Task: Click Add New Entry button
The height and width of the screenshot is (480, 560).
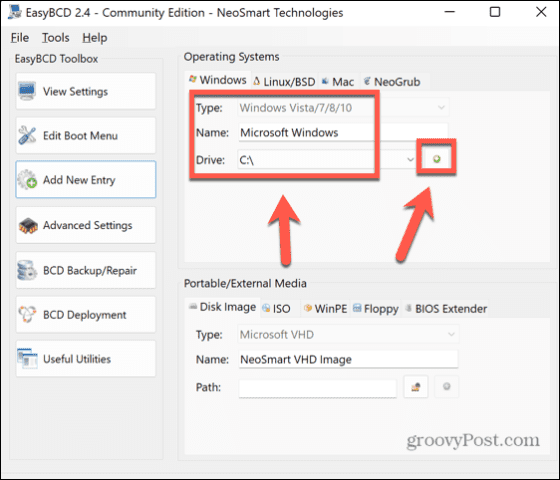Action: pos(86,179)
